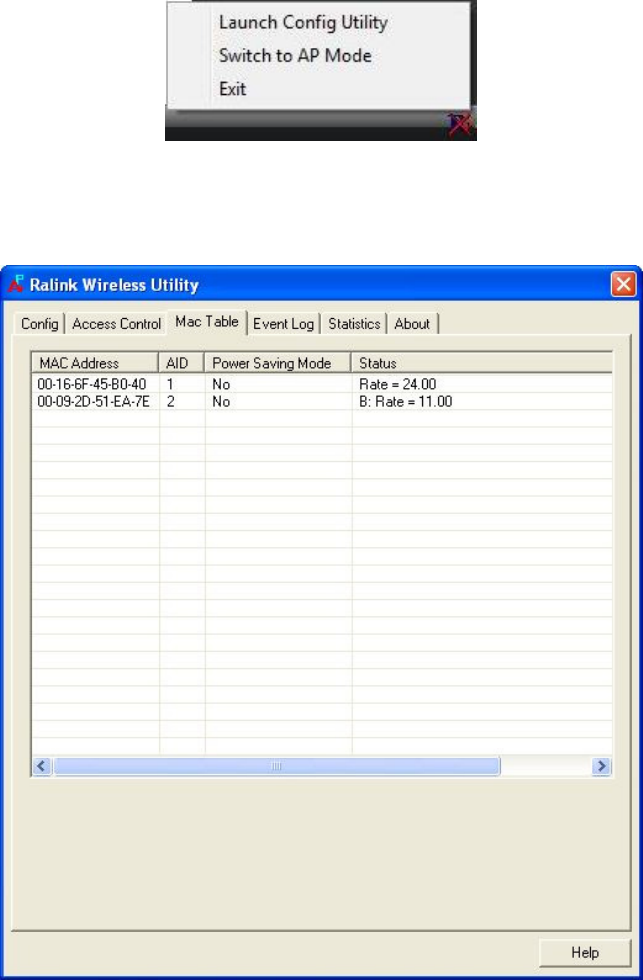Screen dimensions: 643x980
Task: Open the Config tab
Action: point(39,324)
